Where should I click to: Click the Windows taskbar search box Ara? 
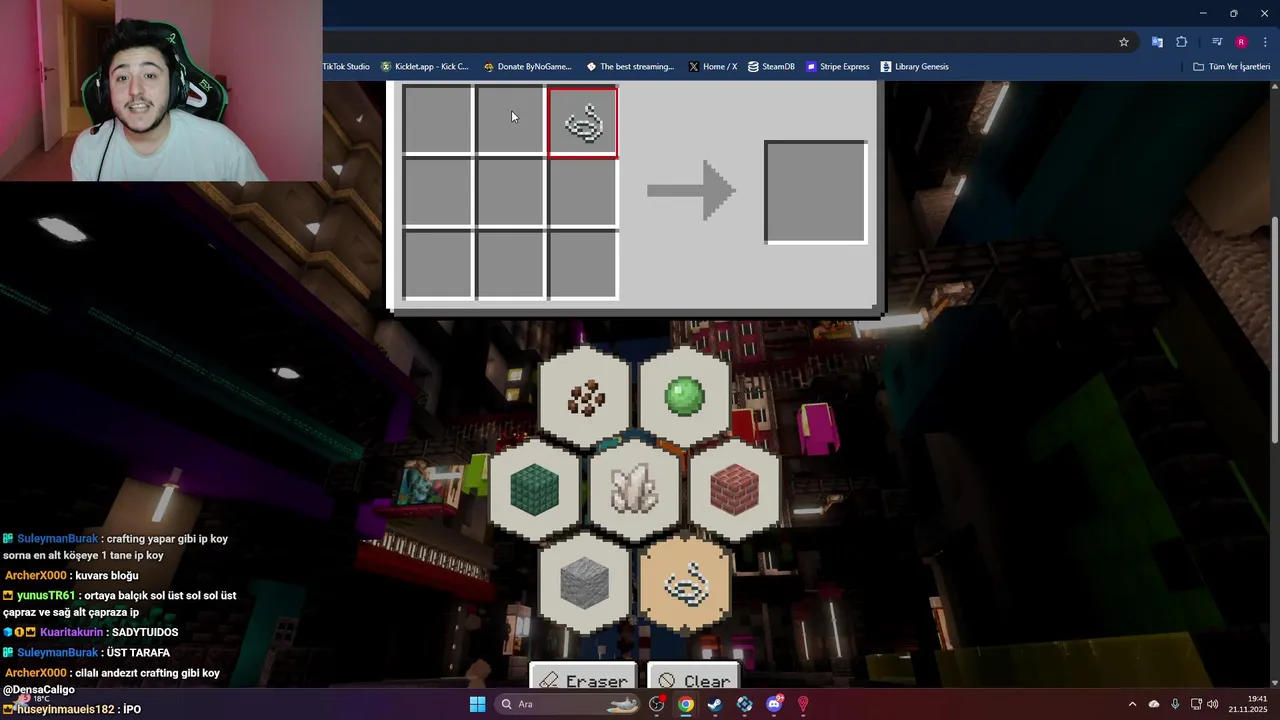[x=568, y=704]
